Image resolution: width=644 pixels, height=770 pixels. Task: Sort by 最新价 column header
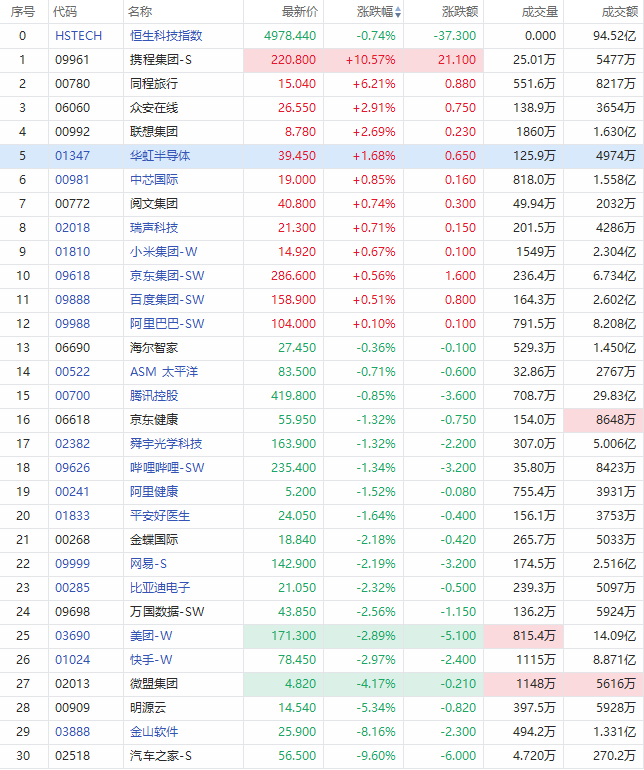point(300,12)
